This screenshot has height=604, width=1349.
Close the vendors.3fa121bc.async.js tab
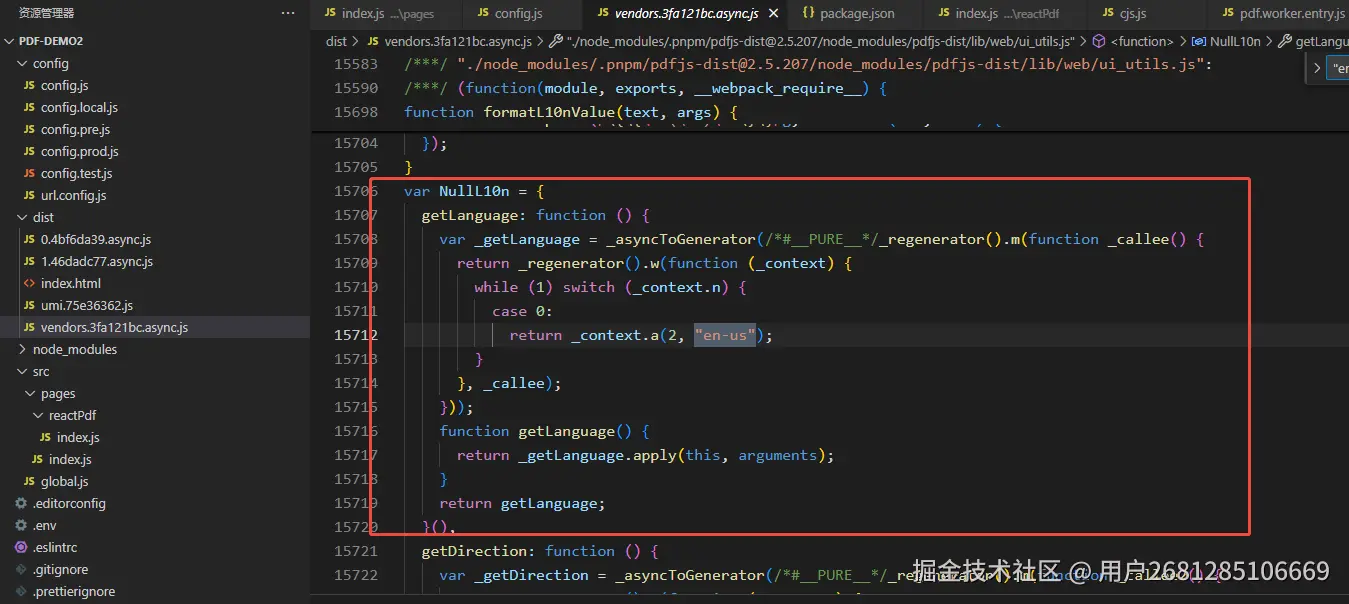[772, 13]
